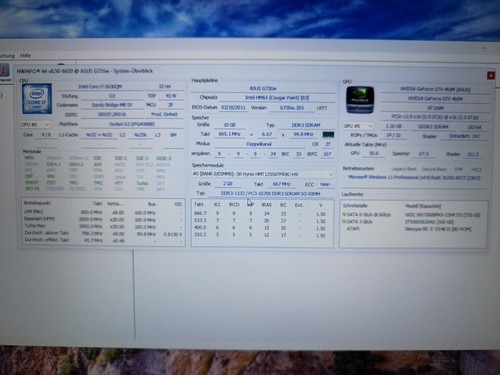The height and width of the screenshot is (375, 500).
Task: Open the GPU #0 selector dropdown
Action: (358, 126)
